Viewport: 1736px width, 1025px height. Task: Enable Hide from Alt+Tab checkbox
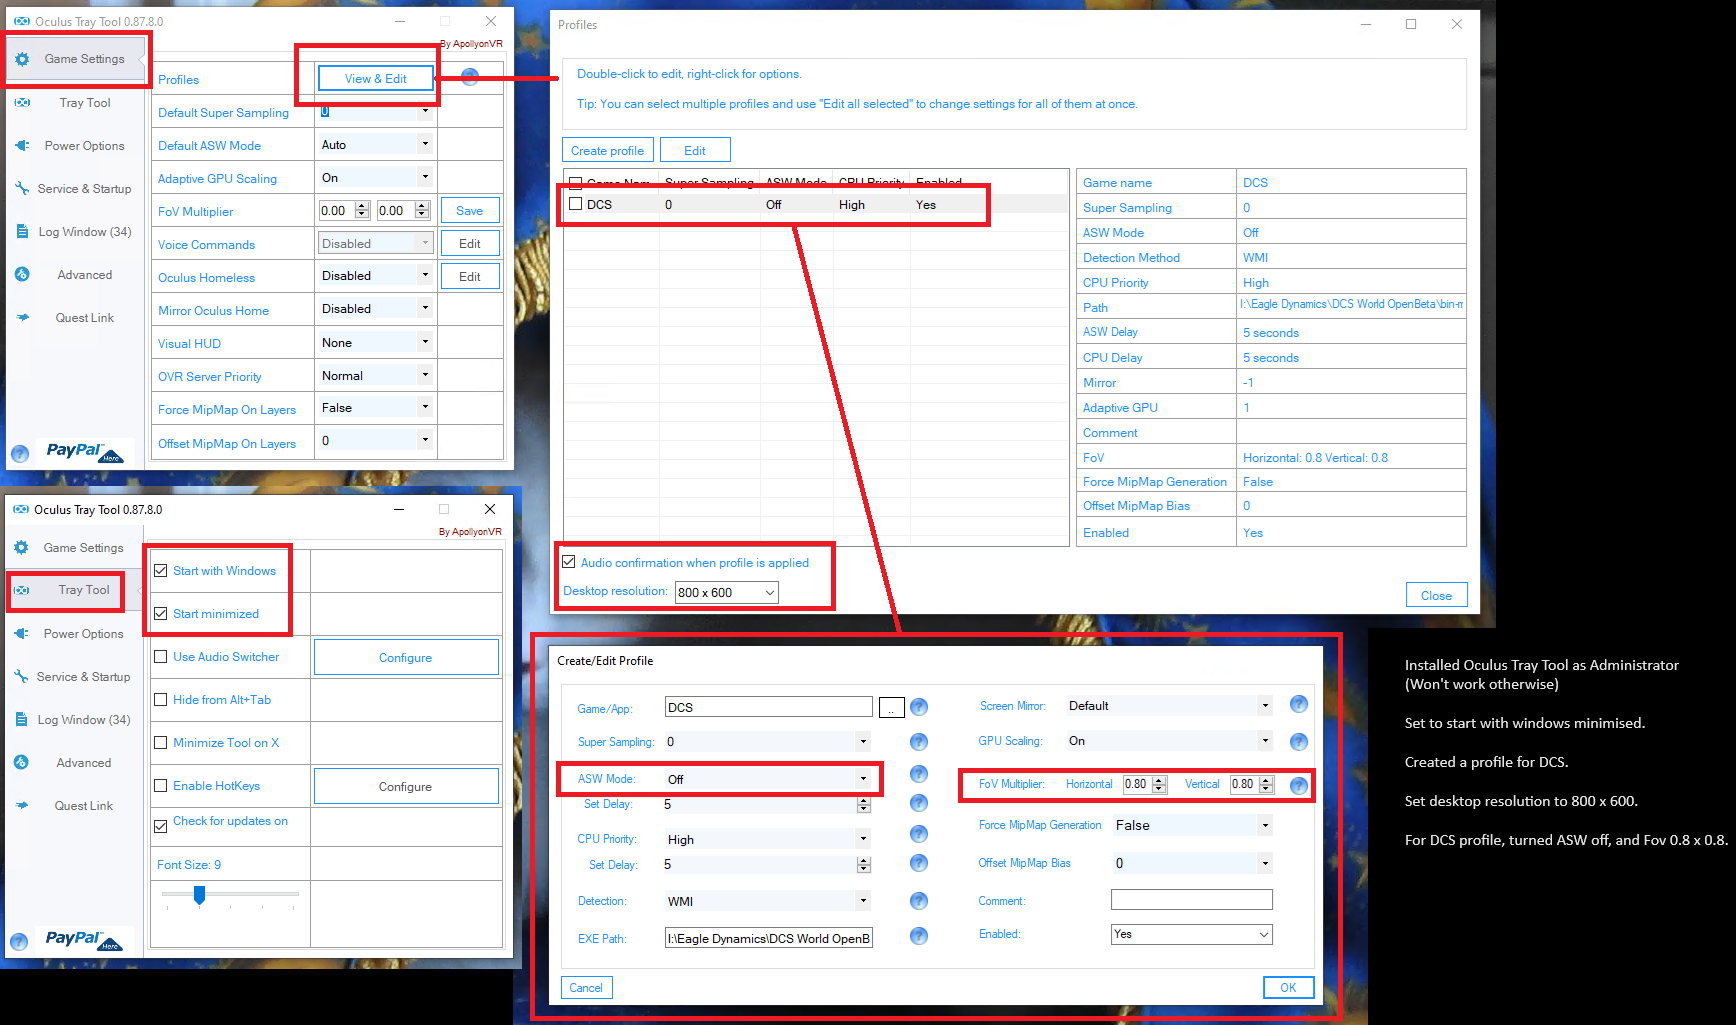tap(160, 700)
